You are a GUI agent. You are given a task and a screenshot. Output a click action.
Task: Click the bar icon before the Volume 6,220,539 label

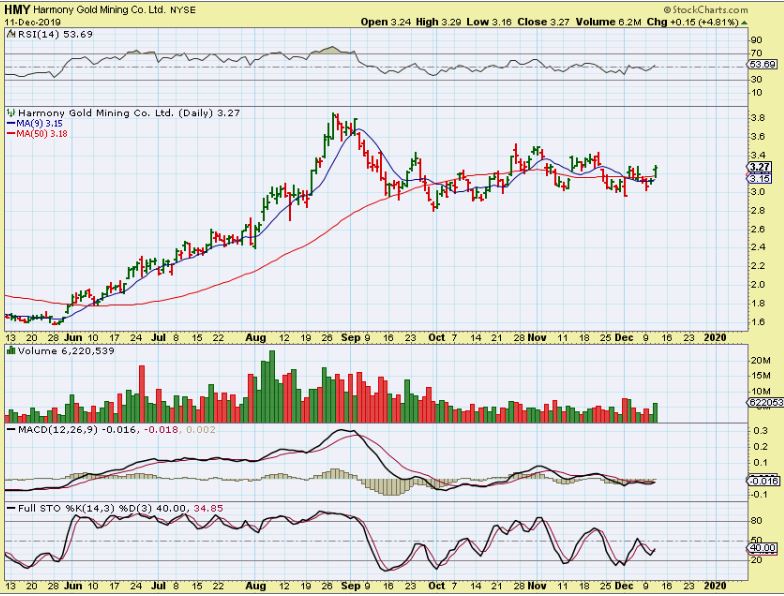(x=12, y=351)
